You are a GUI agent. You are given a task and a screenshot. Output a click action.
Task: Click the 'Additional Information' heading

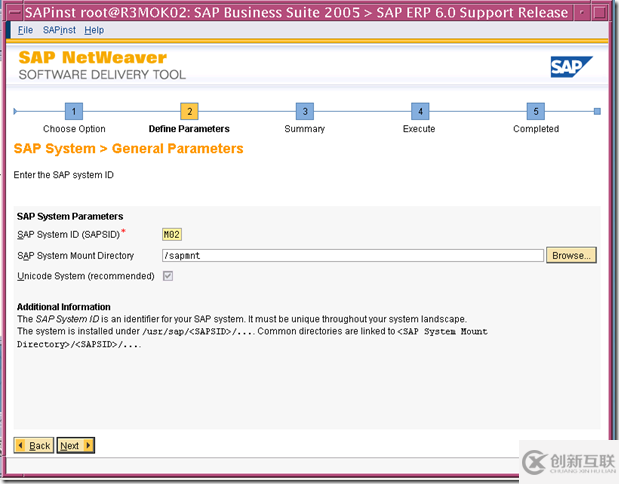tap(64, 307)
